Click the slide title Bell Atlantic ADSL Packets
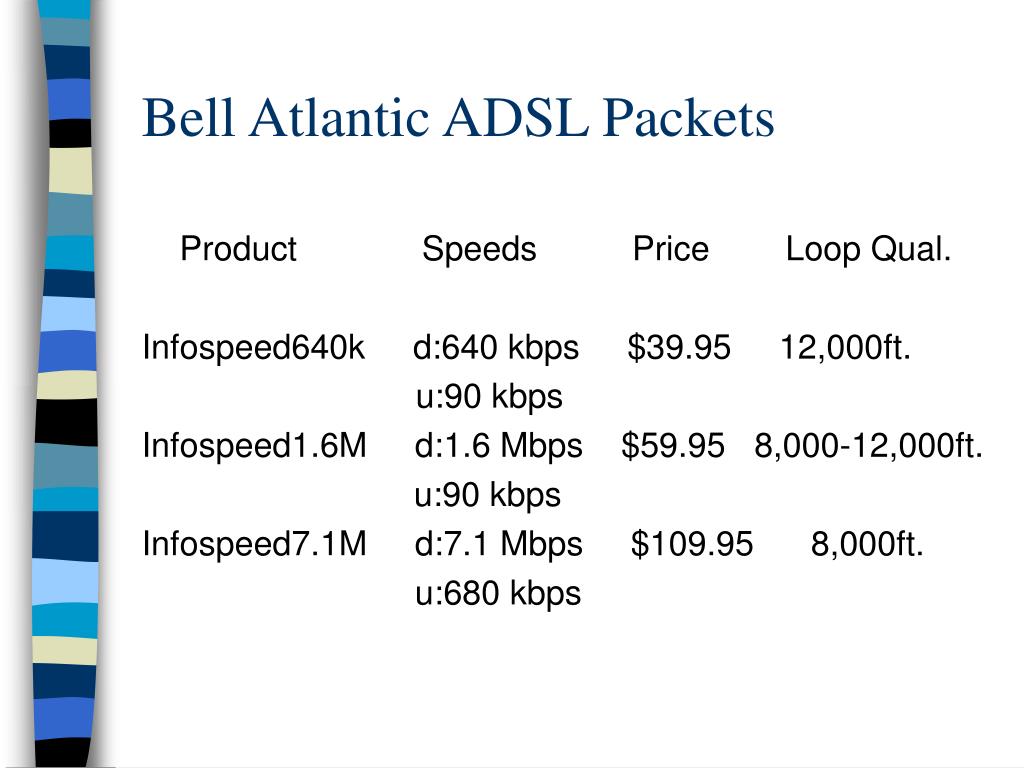1024x768 pixels. [x=458, y=118]
